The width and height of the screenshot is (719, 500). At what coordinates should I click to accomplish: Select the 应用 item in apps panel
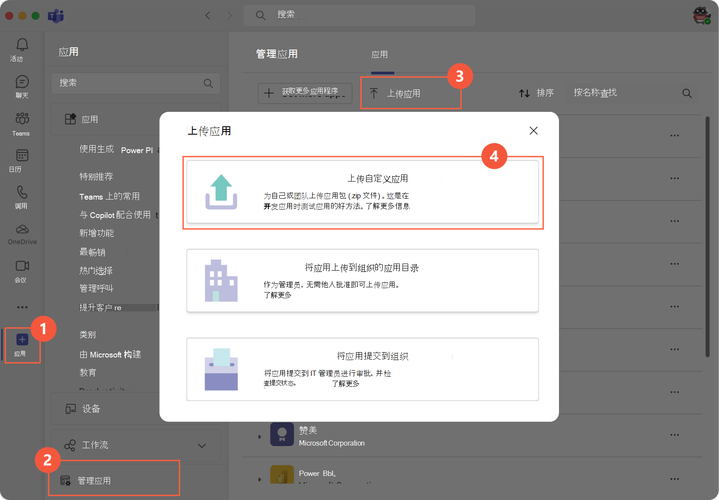point(135,119)
